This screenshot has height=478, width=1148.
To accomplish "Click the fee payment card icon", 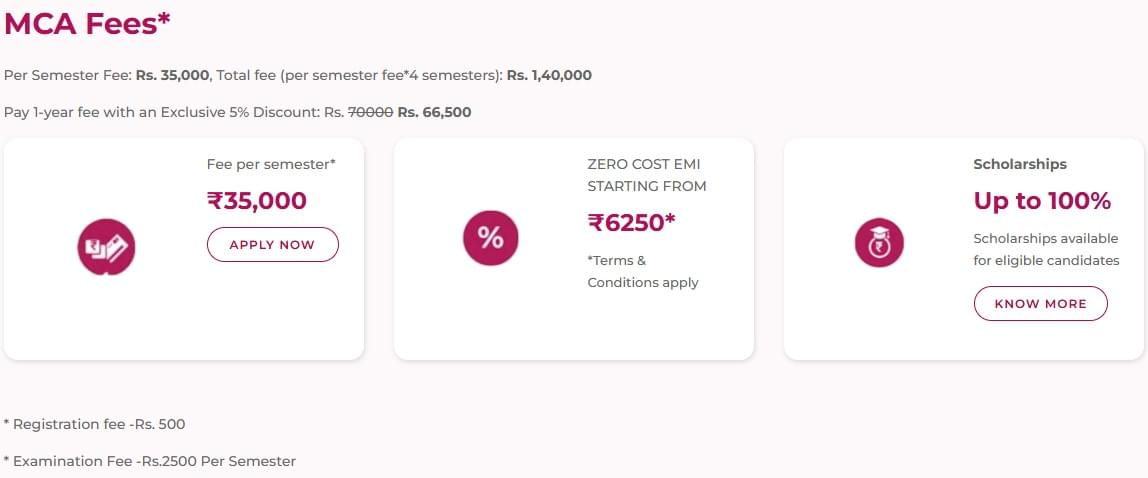I will coord(106,246).
